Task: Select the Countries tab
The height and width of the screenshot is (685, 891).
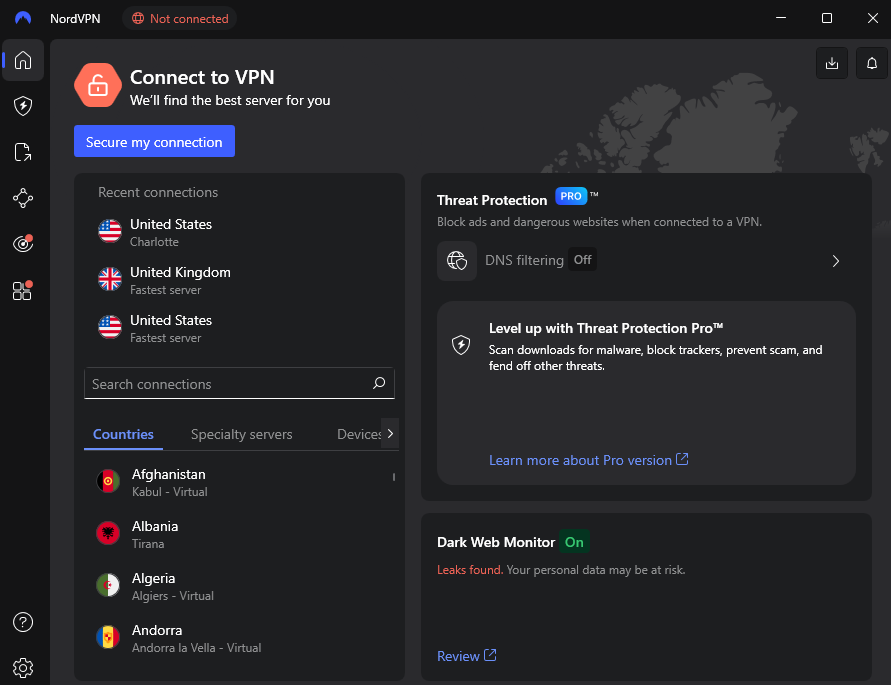Action: click(123, 434)
